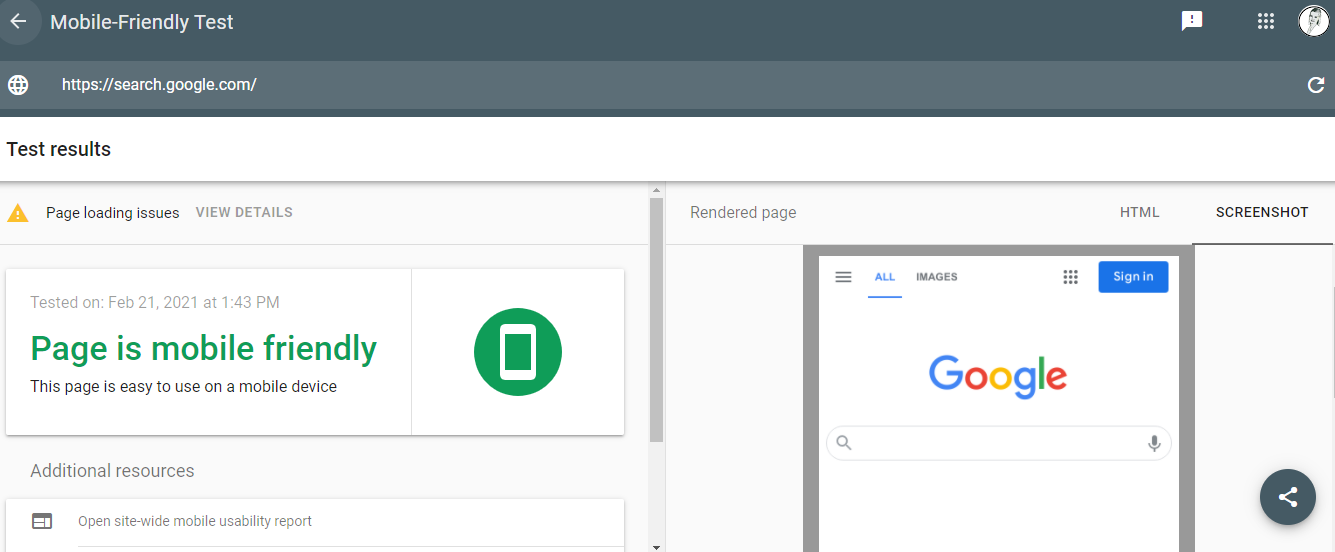
Task: Click the Google search box in screenshot
Action: pyautogui.click(x=998, y=443)
